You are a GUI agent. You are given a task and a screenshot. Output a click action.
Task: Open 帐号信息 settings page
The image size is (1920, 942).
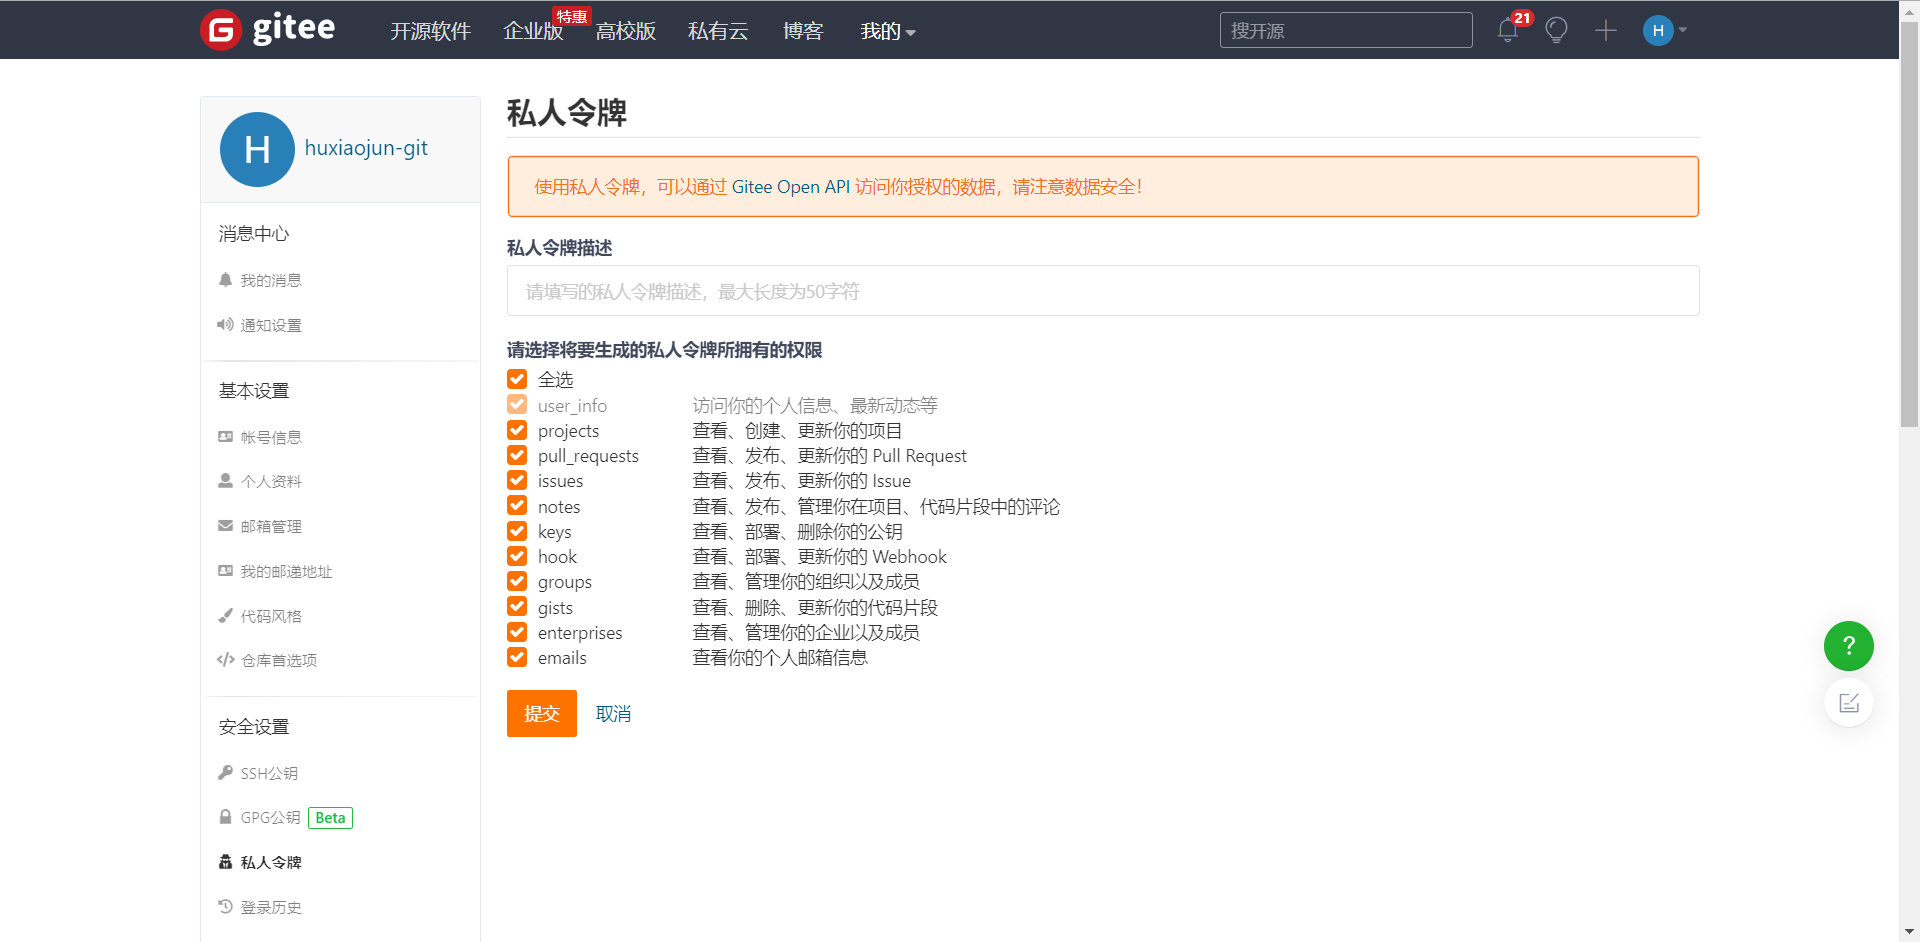coord(271,438)
